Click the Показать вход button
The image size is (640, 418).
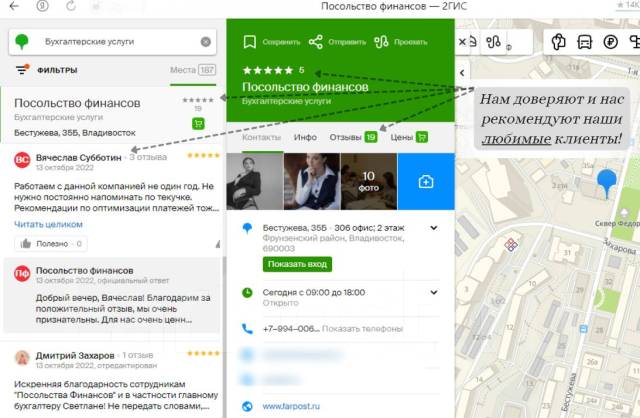(297, 264)
